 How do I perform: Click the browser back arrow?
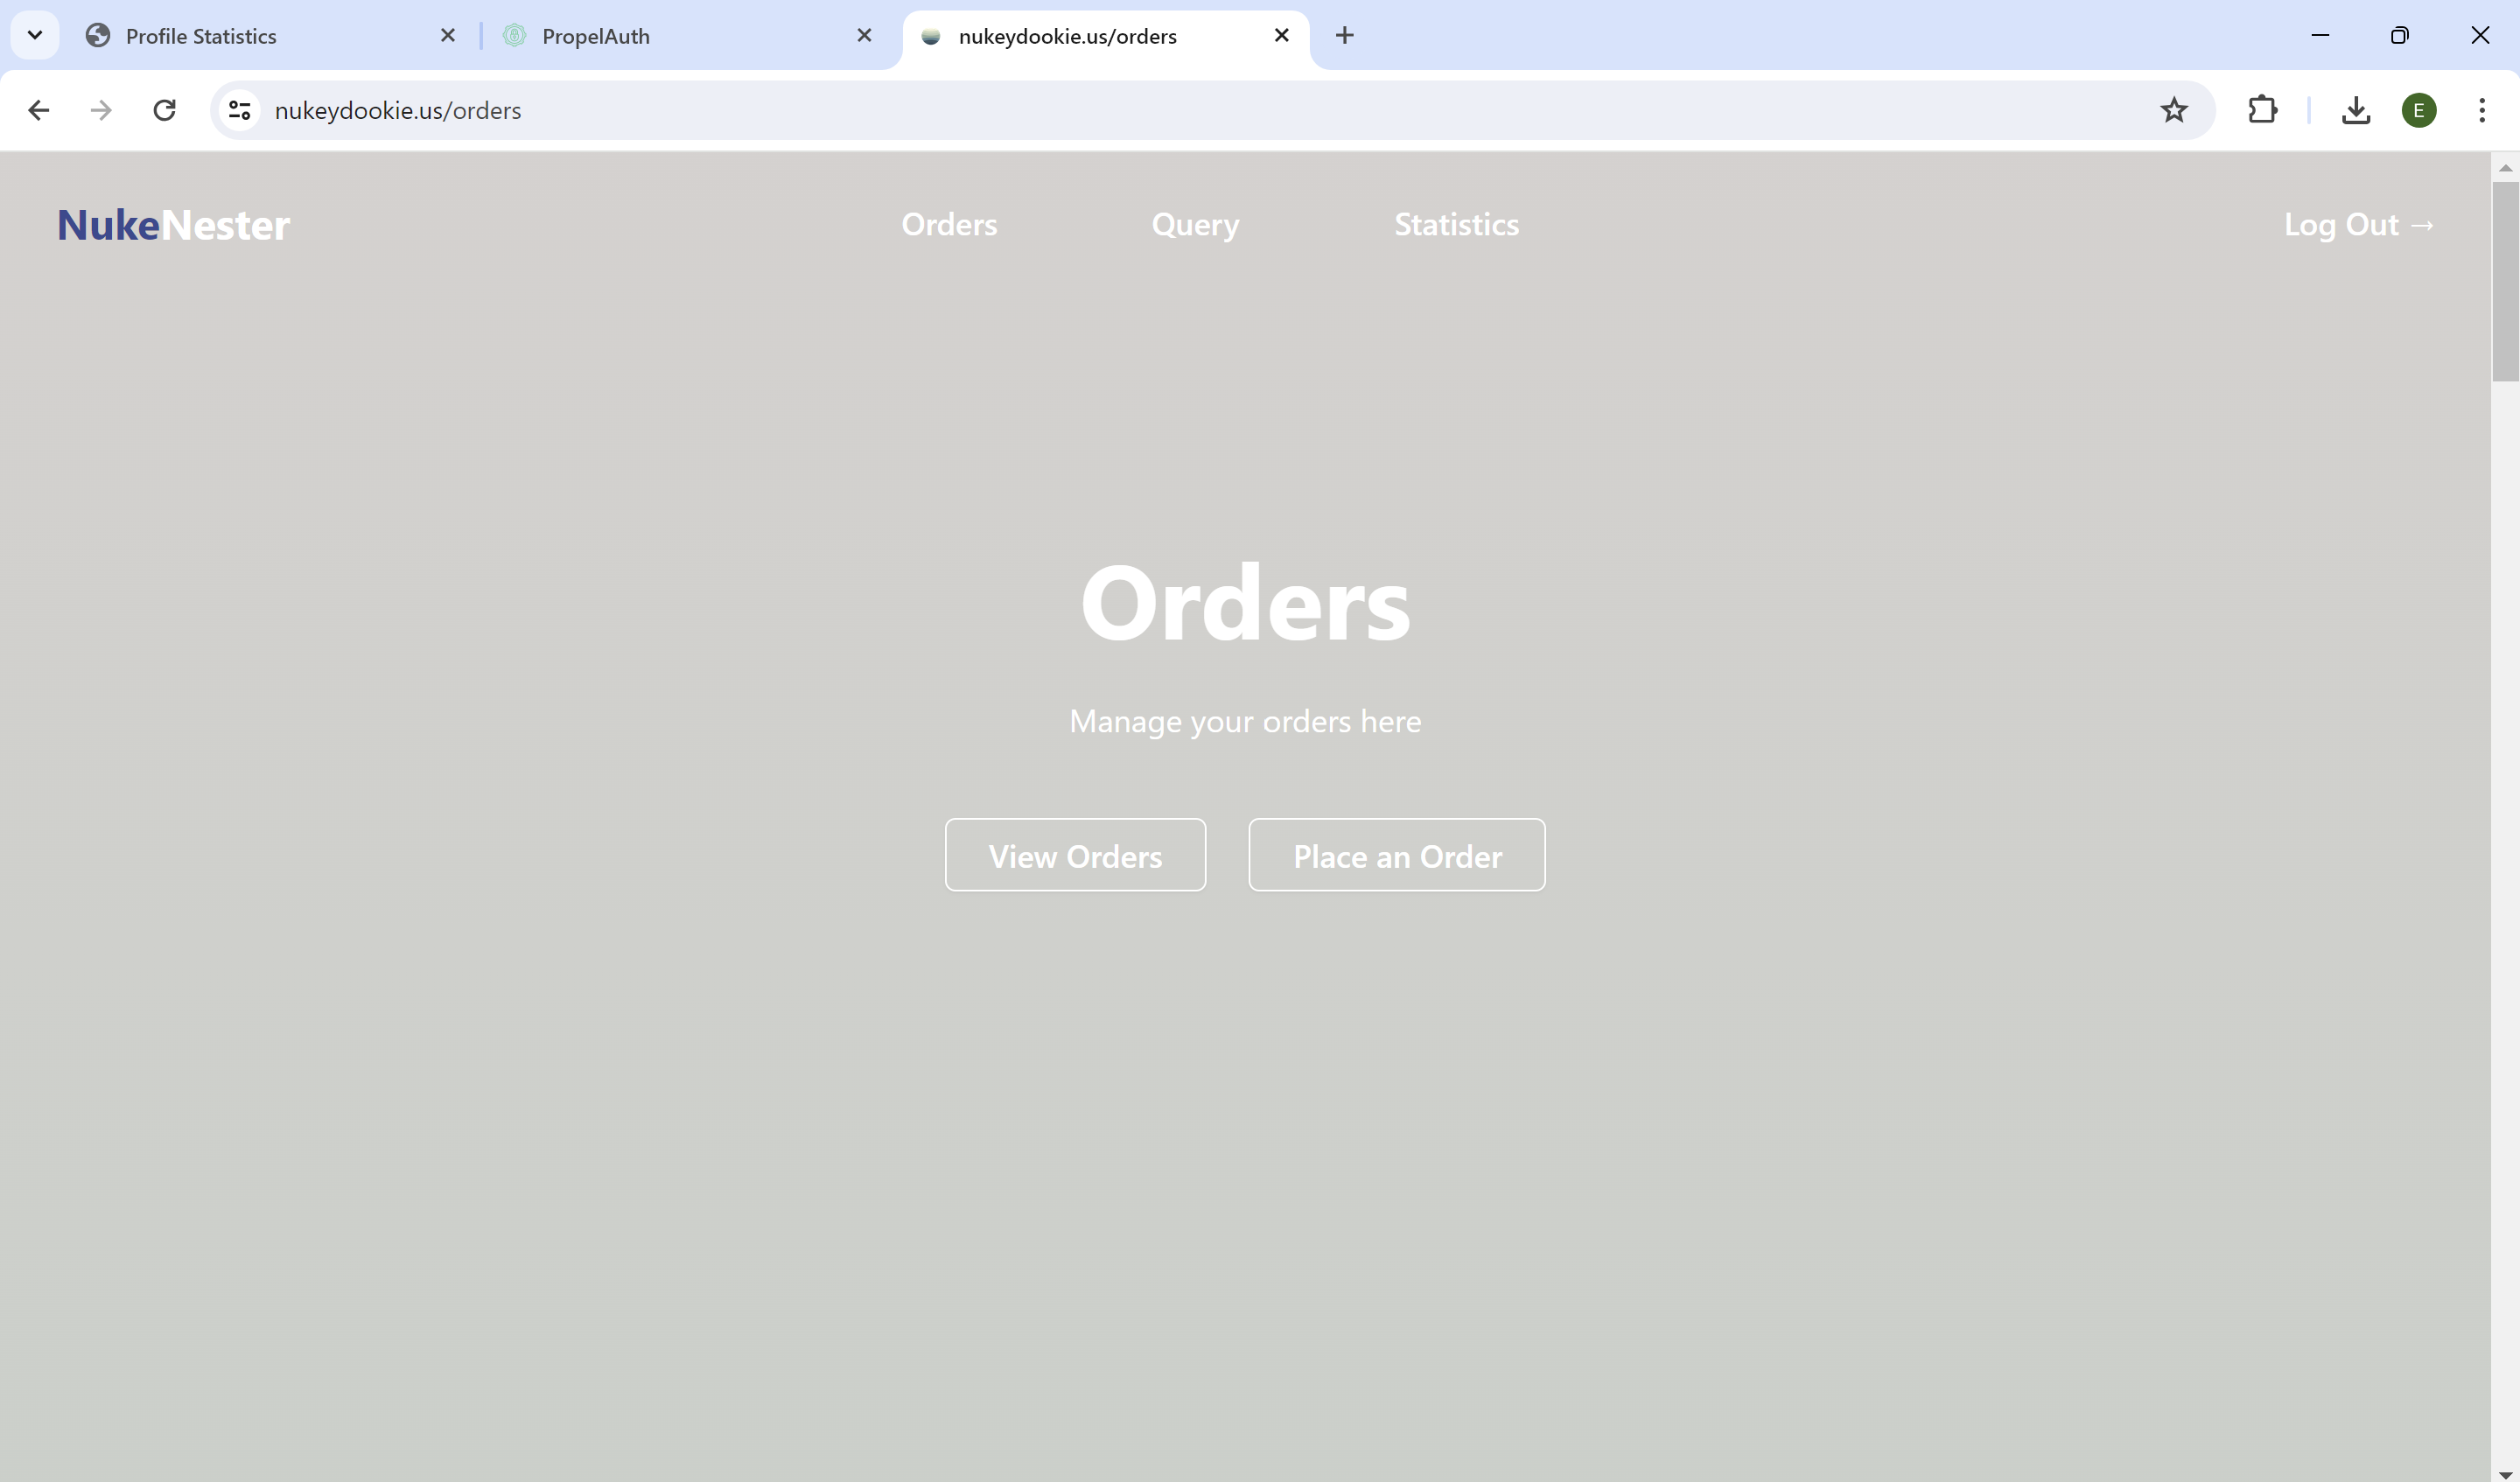pos(39,110)
